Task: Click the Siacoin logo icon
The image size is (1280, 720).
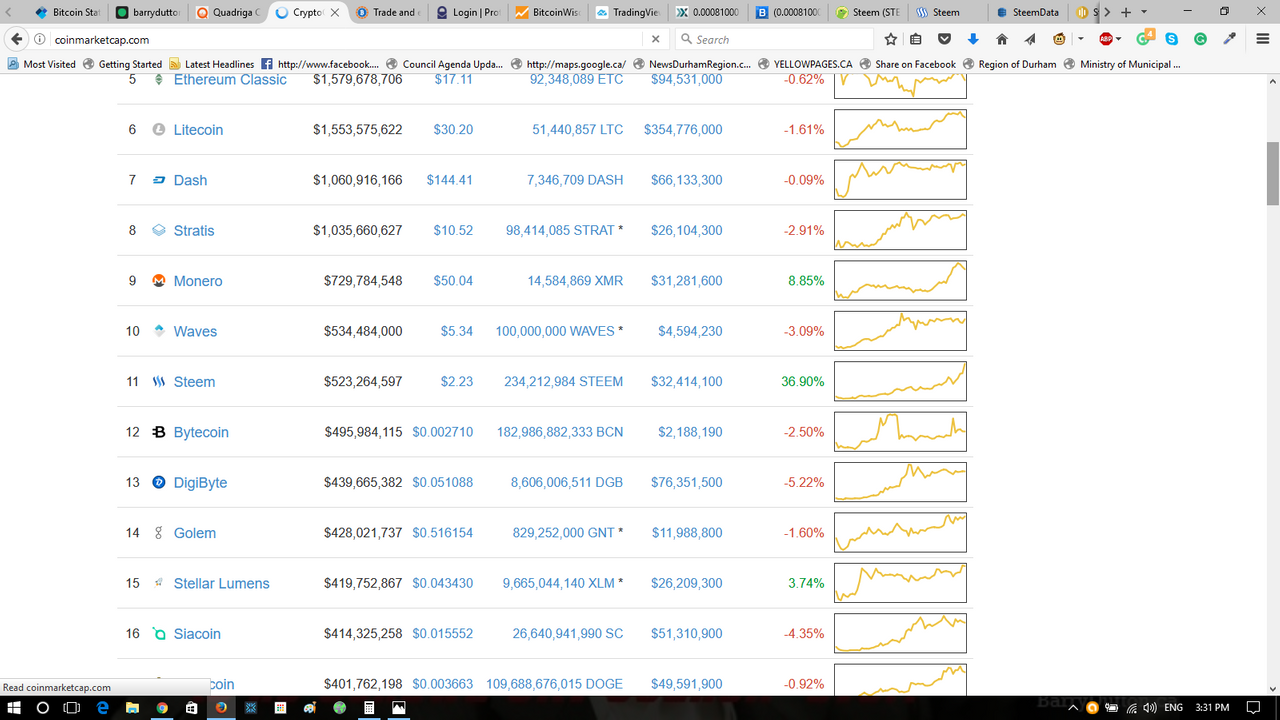Action: [158, 633]
